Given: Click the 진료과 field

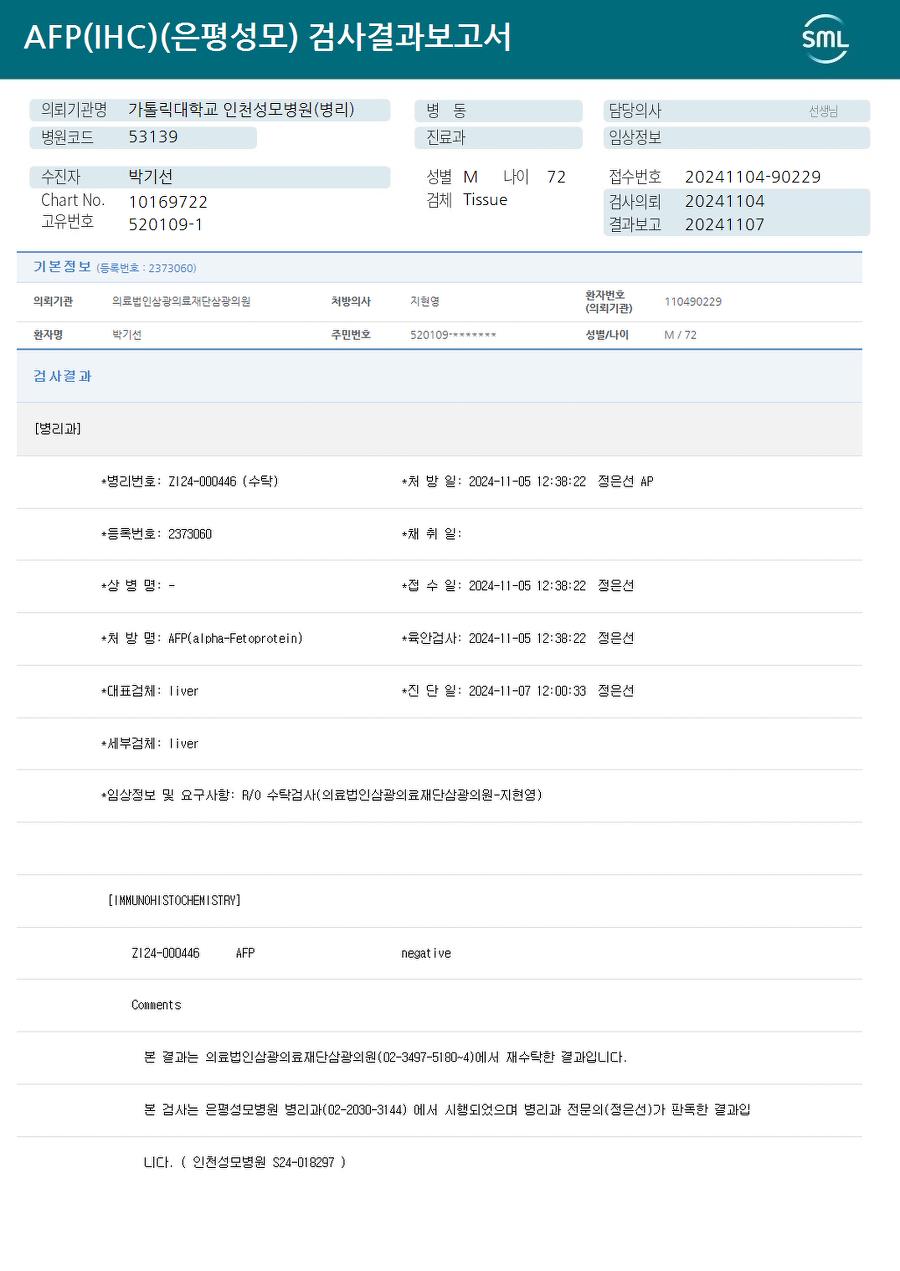Looking at the screenshot, I should 498,138.
